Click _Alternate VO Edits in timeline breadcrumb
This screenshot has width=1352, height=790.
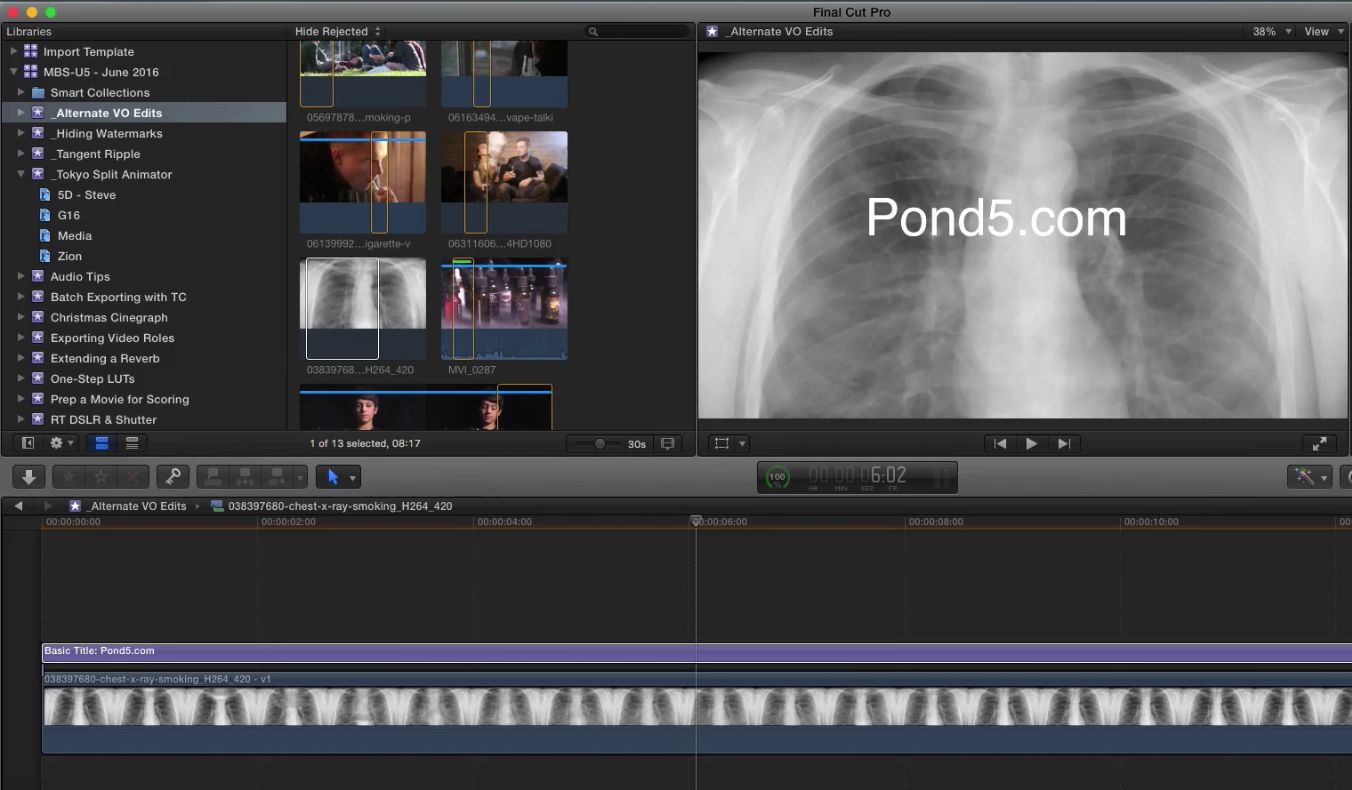(127, 506)
